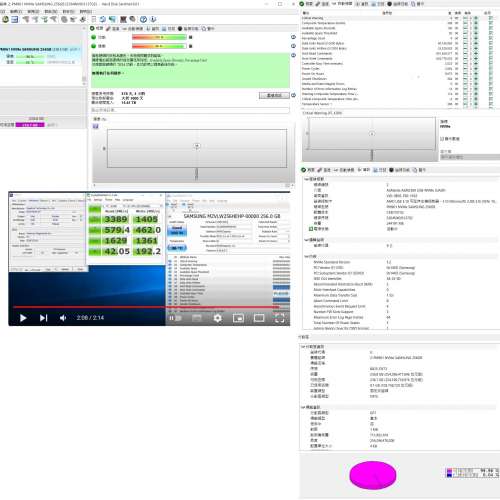Screen dimensions: 500x500
Task: Open the log tab in main window
Action: (168, 29)
